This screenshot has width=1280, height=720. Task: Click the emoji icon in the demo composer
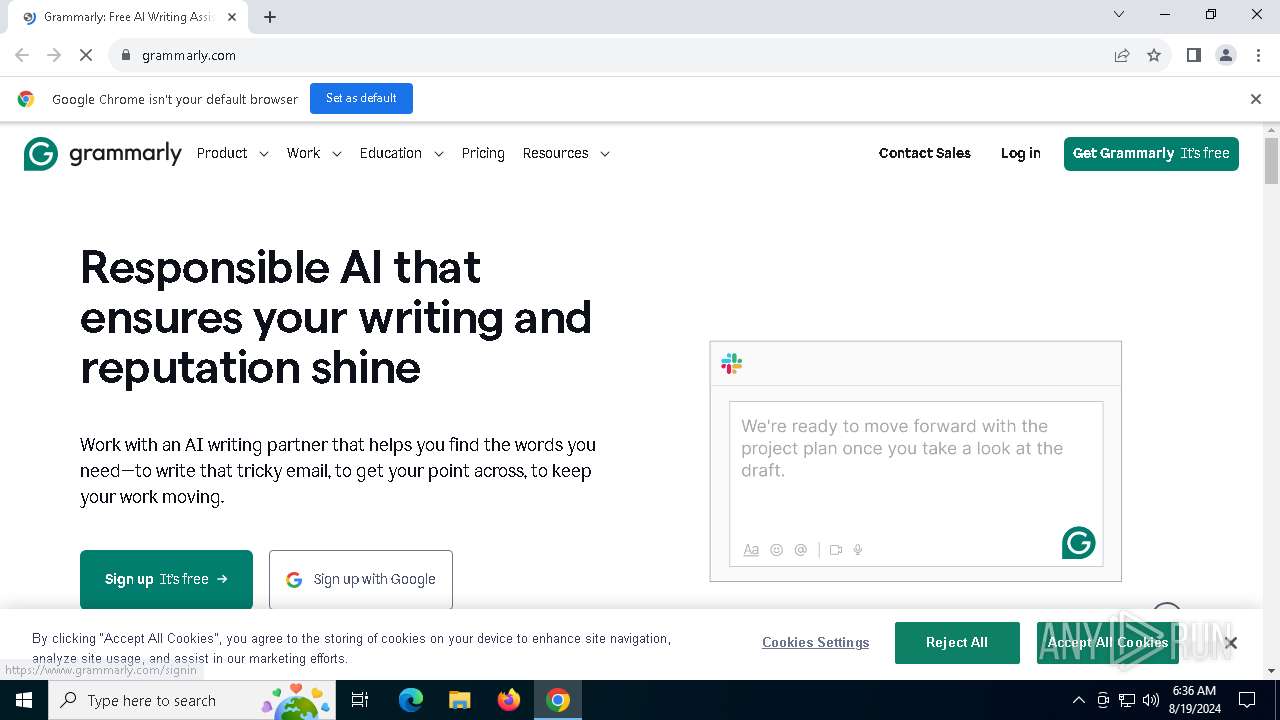(x=776, y=550)
